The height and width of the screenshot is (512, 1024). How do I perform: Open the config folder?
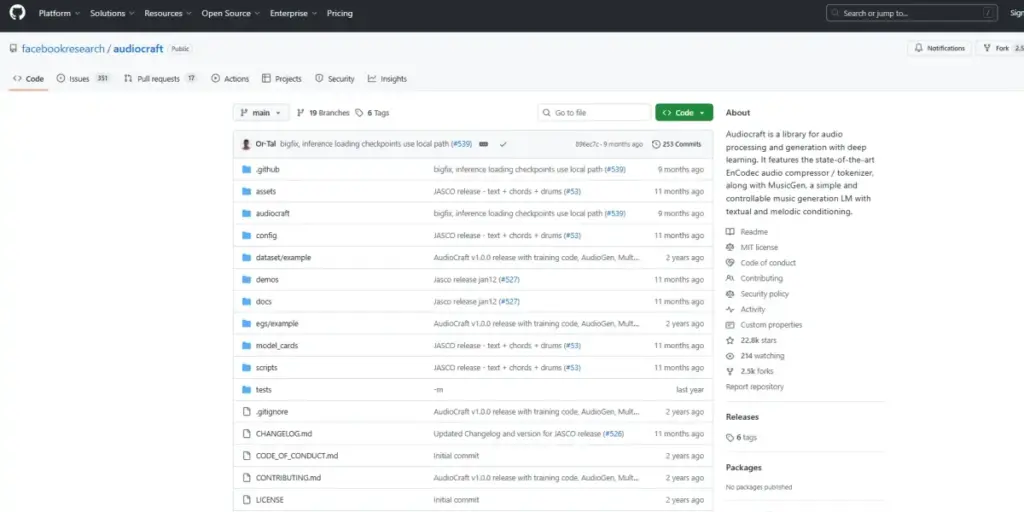(266, 235)
